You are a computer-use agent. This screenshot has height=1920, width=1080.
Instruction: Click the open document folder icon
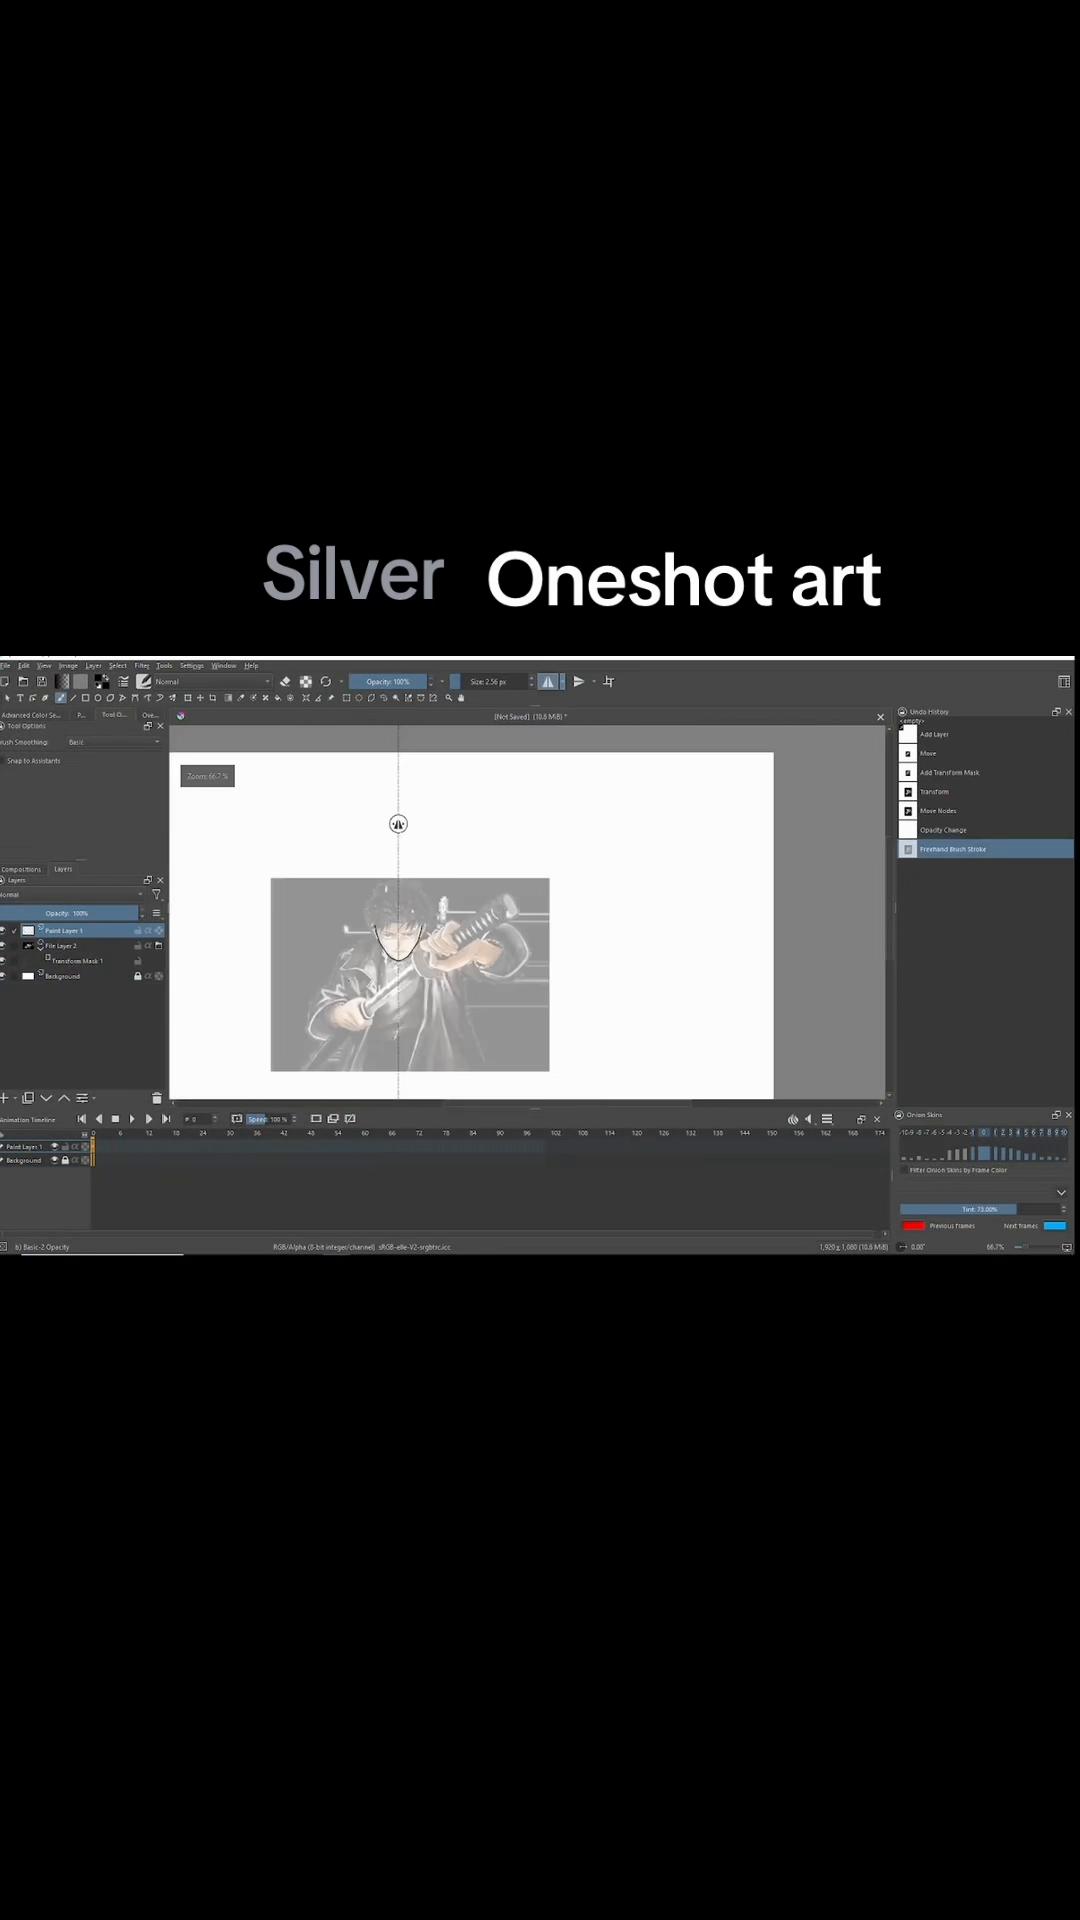pyautogui.click(x=23, y=681)
